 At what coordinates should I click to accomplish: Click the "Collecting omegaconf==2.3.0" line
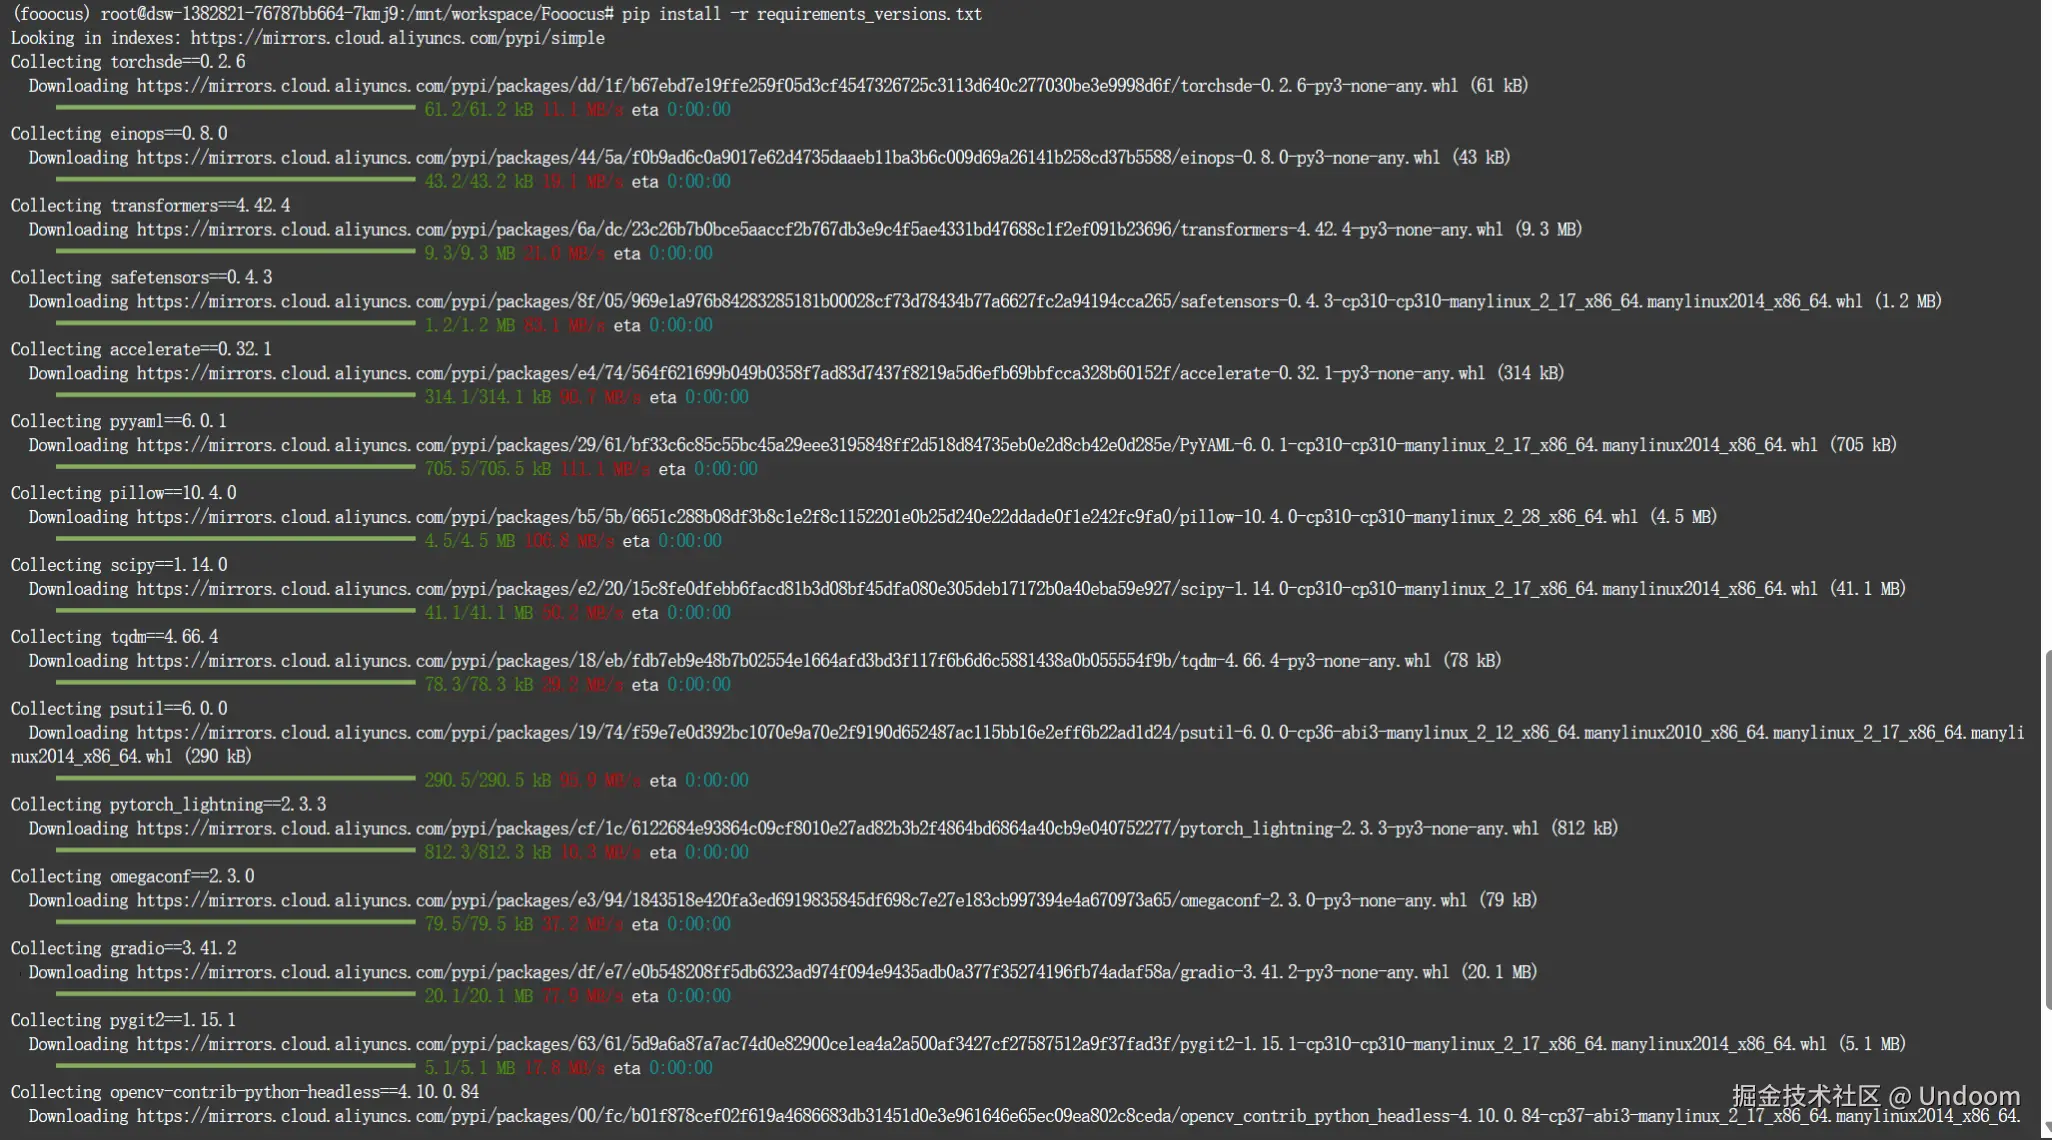(132, 877)
